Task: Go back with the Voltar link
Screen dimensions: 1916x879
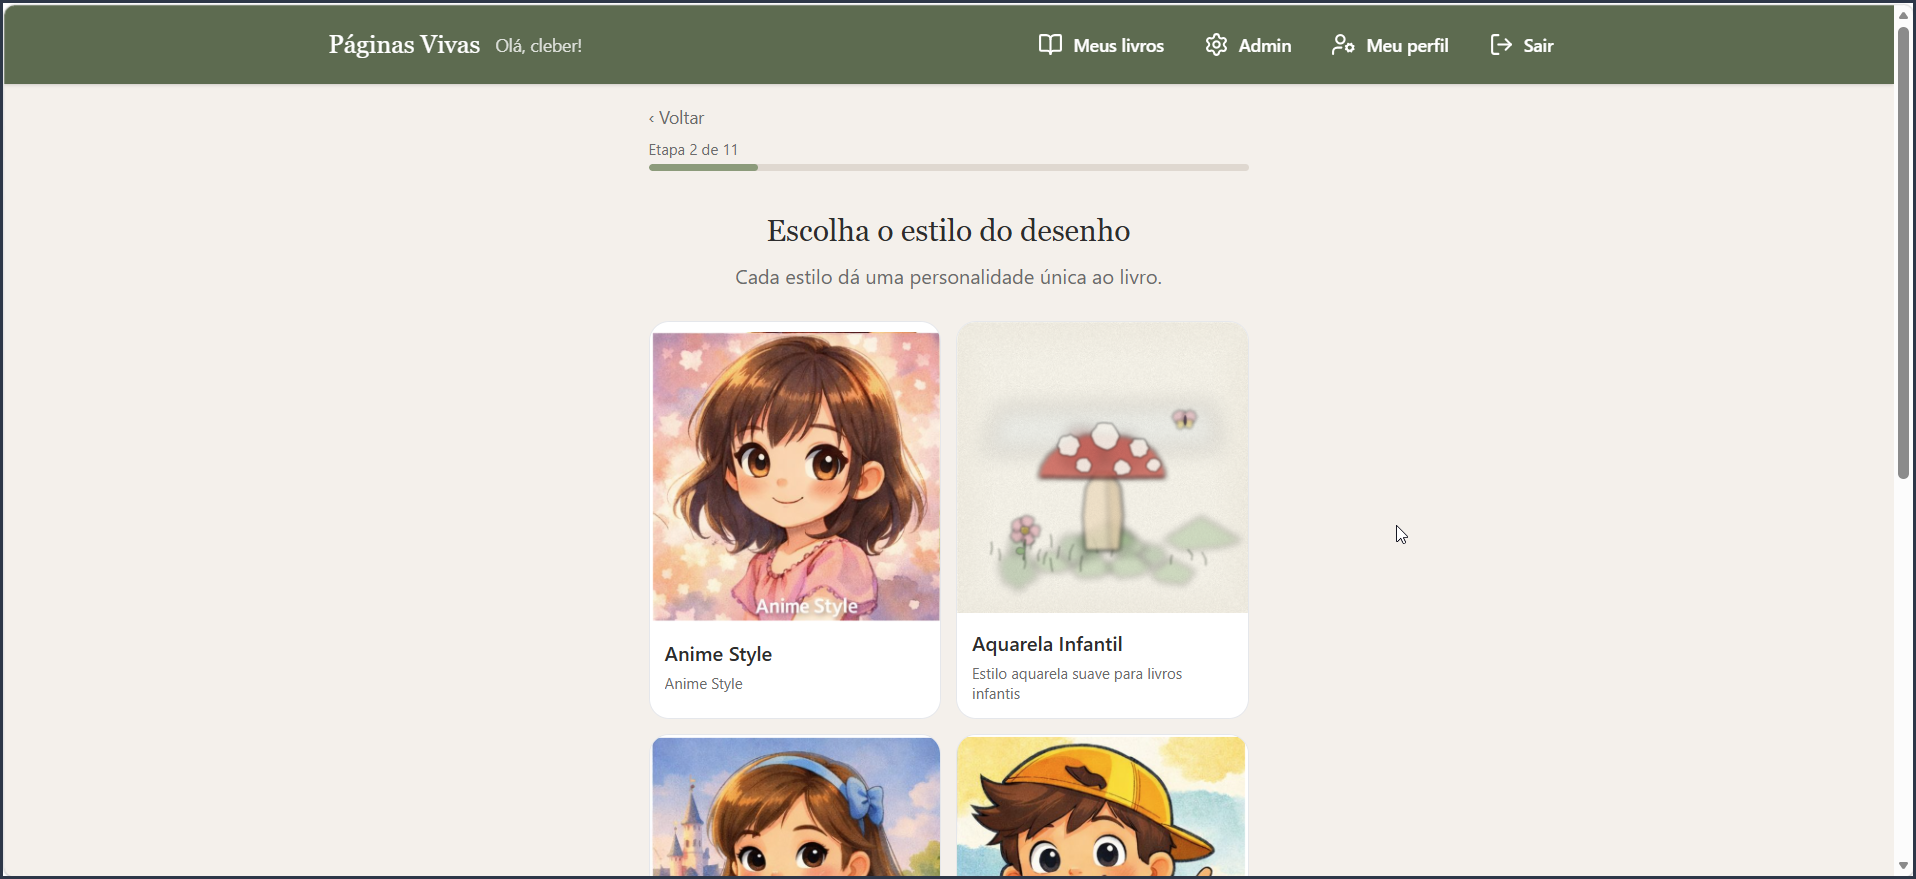Action: [x=677, y=118]
